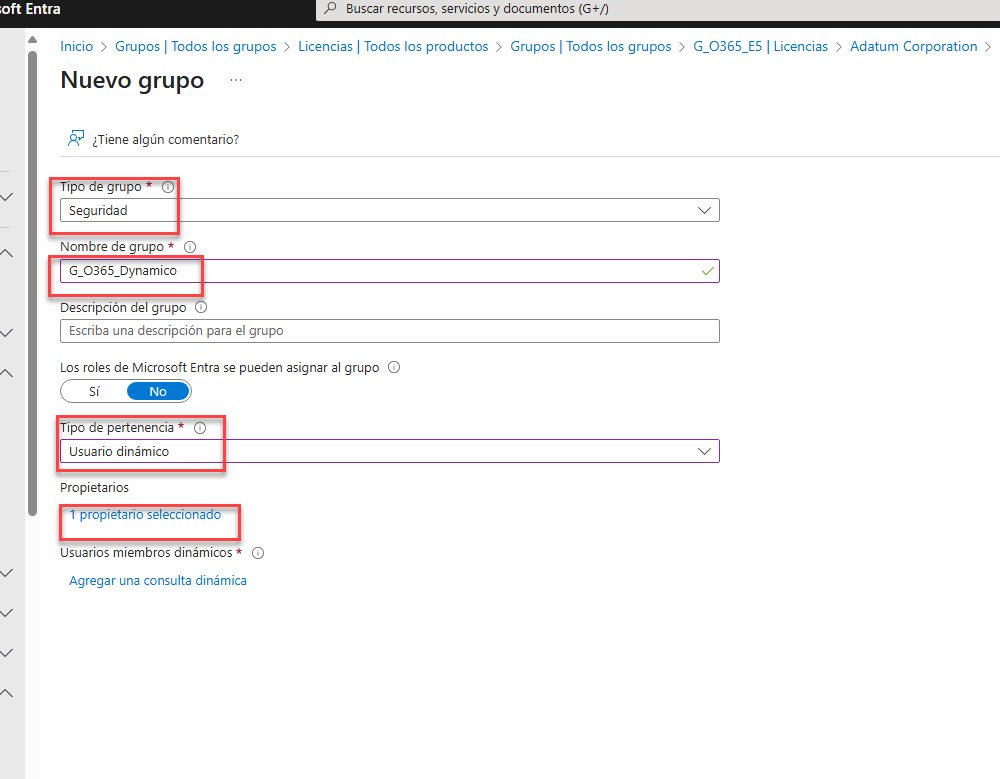Click info icon beside Usuarios miembros dinámicos
The height and width of the screenshot is (779, 1000).
point(258,553)
